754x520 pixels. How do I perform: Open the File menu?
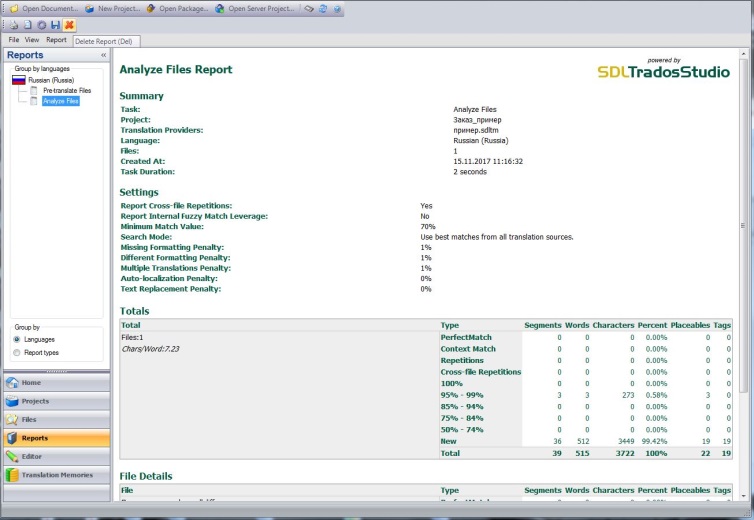14,40
